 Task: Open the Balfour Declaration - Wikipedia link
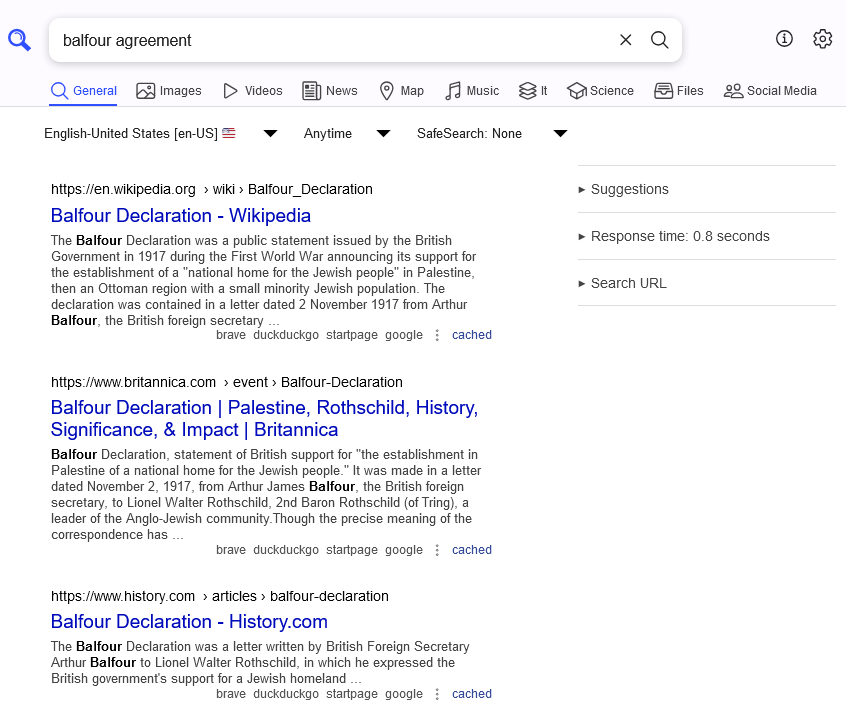tap(181, 216)
